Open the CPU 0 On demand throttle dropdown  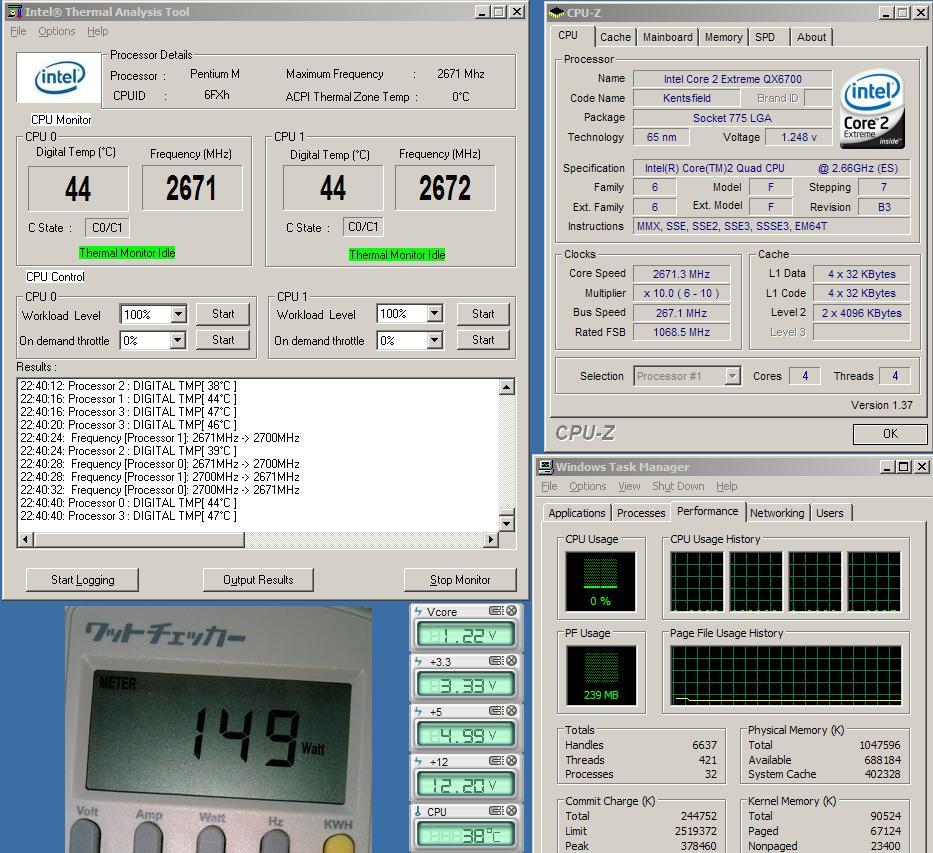click(177, 340)
